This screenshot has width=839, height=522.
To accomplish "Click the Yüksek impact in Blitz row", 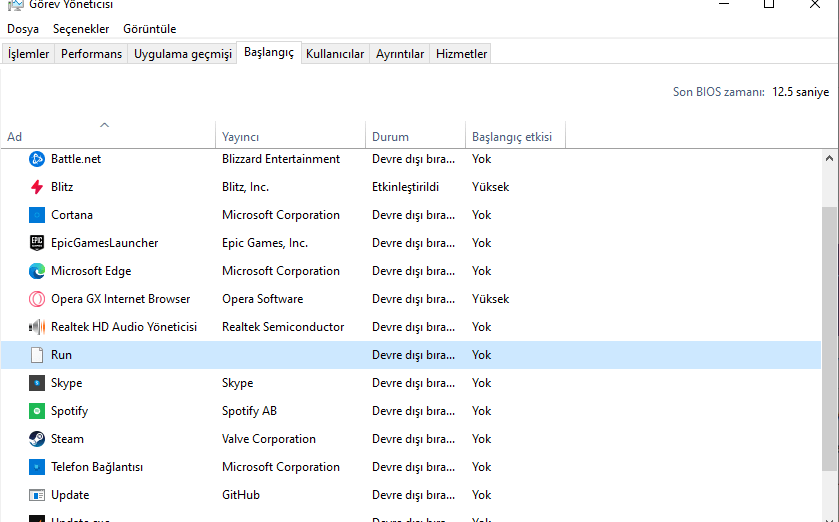I will pos(490,187).
